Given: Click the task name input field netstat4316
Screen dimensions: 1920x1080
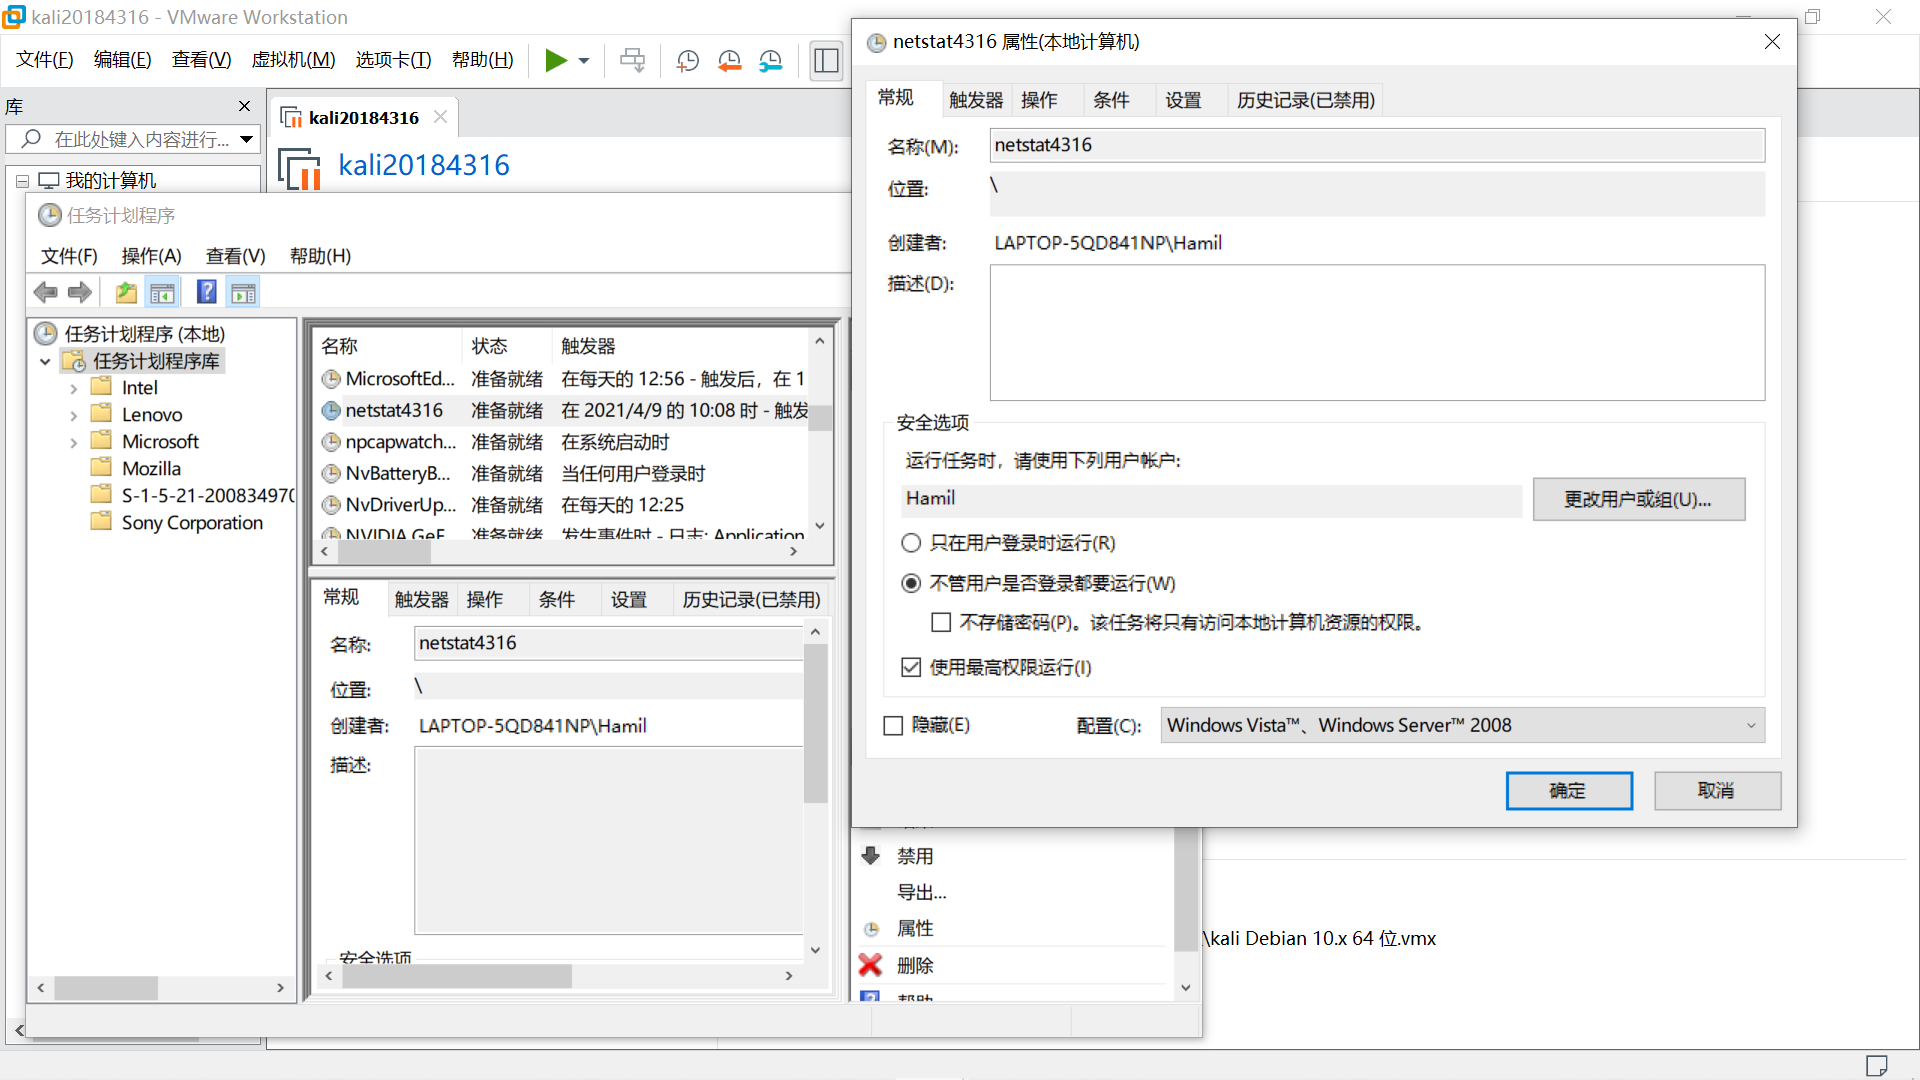Looking at the screenshot, I should 1376,145.
